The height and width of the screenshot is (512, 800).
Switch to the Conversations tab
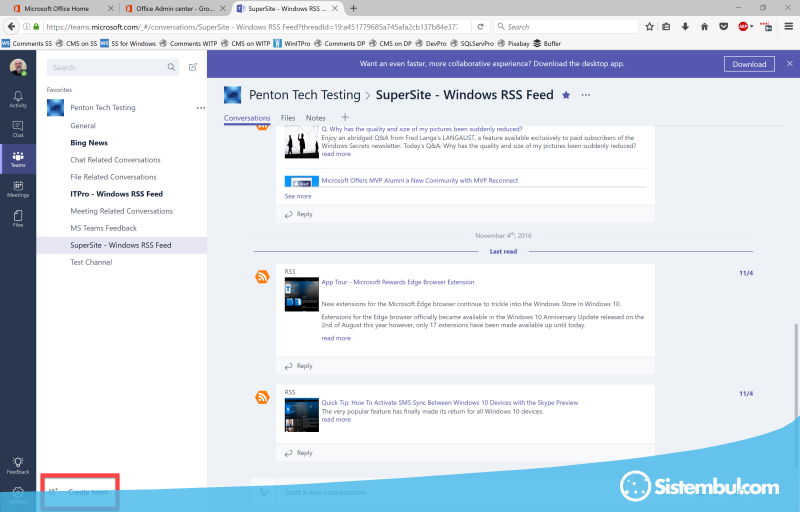pos(247,118)
